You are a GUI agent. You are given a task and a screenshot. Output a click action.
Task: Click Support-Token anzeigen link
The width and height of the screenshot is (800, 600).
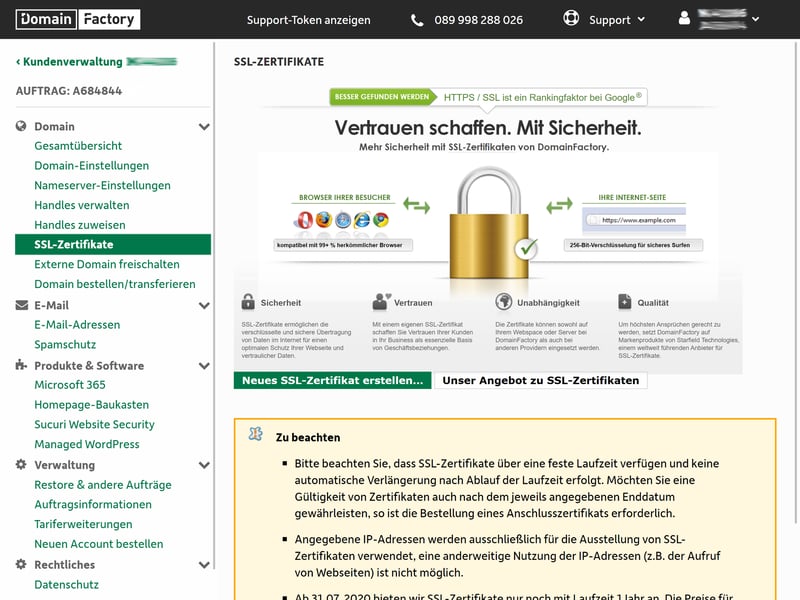tap(308, 20)
